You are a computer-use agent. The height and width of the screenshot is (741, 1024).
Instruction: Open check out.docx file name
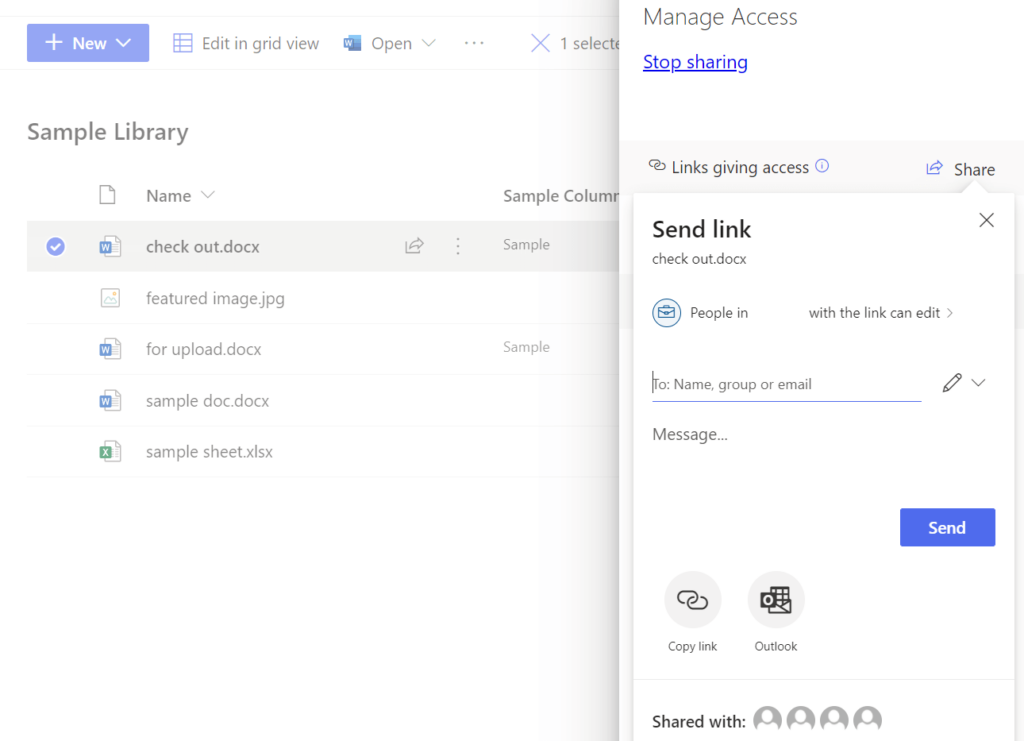tap(202, 246)
